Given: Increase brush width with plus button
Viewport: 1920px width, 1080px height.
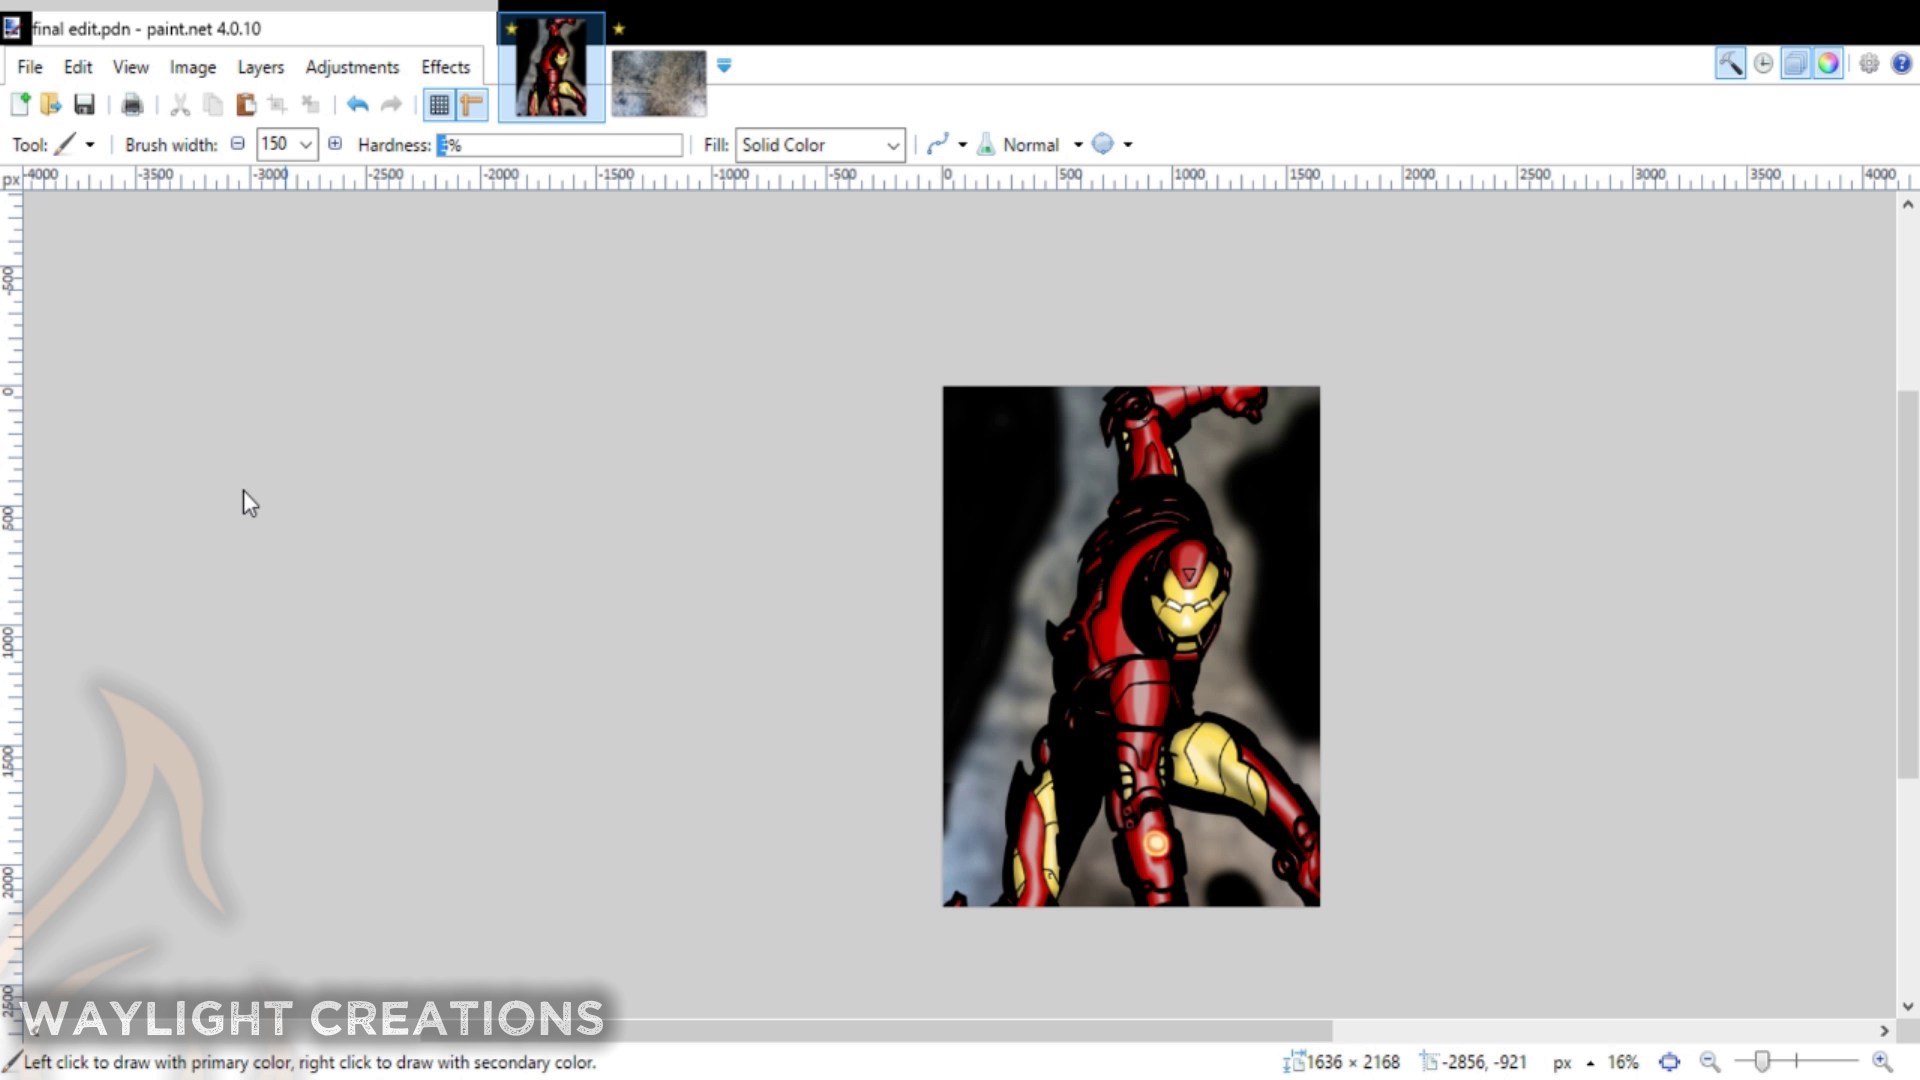Looking at the screenshot, I should 335,144.
